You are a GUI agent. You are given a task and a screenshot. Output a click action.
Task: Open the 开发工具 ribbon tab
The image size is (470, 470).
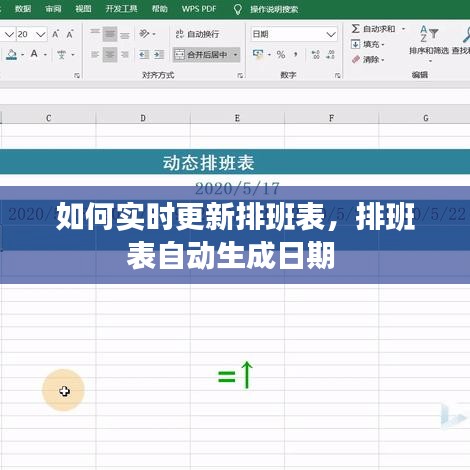point(121,9)
